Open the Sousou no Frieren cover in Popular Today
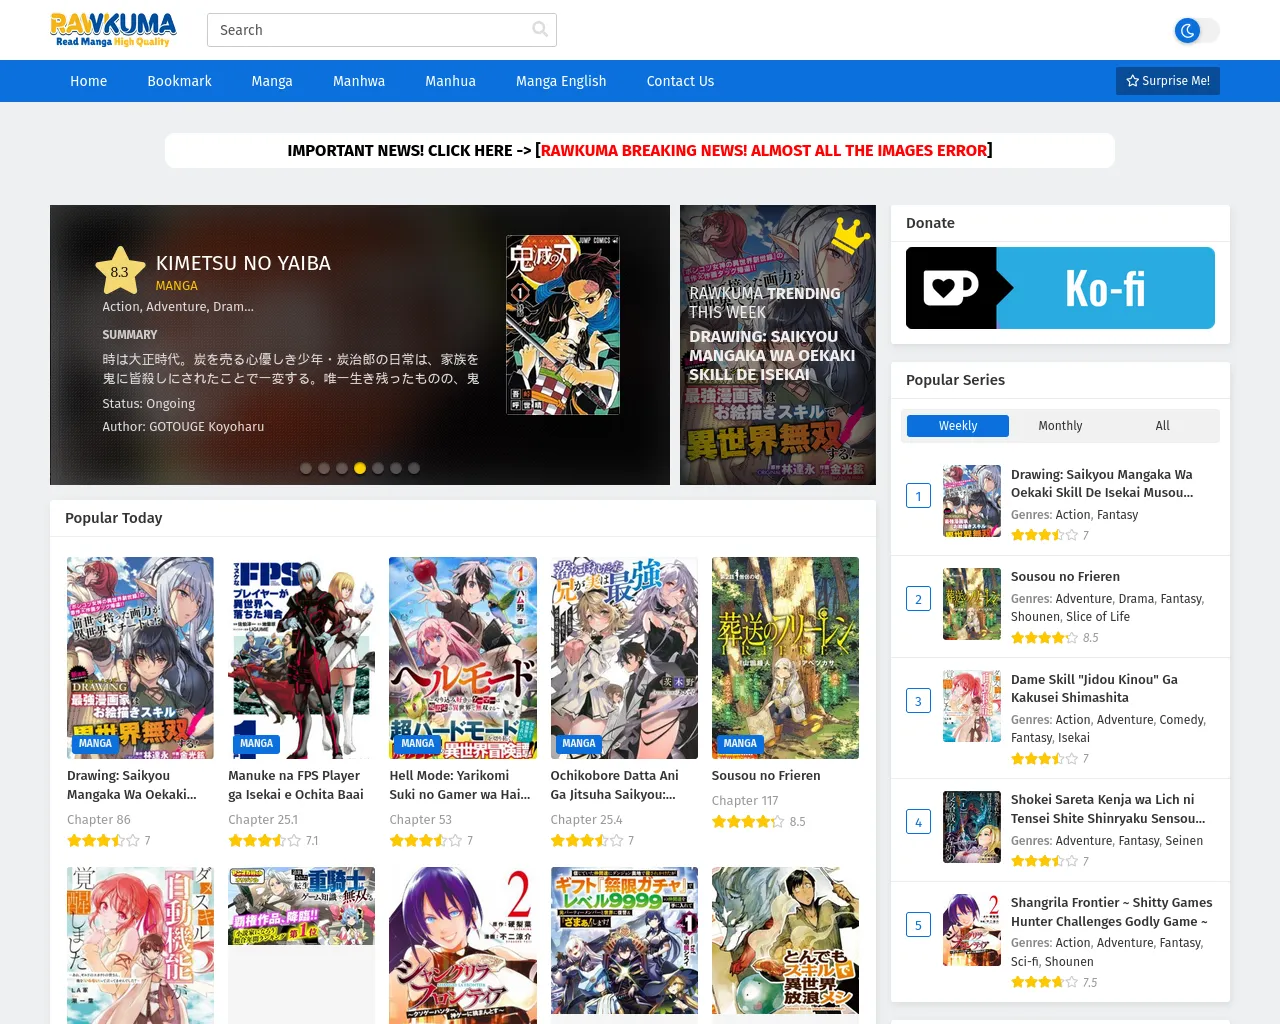Image resolution: width=1280 pixels, height=1024 pixels. (x=785, y=658)
